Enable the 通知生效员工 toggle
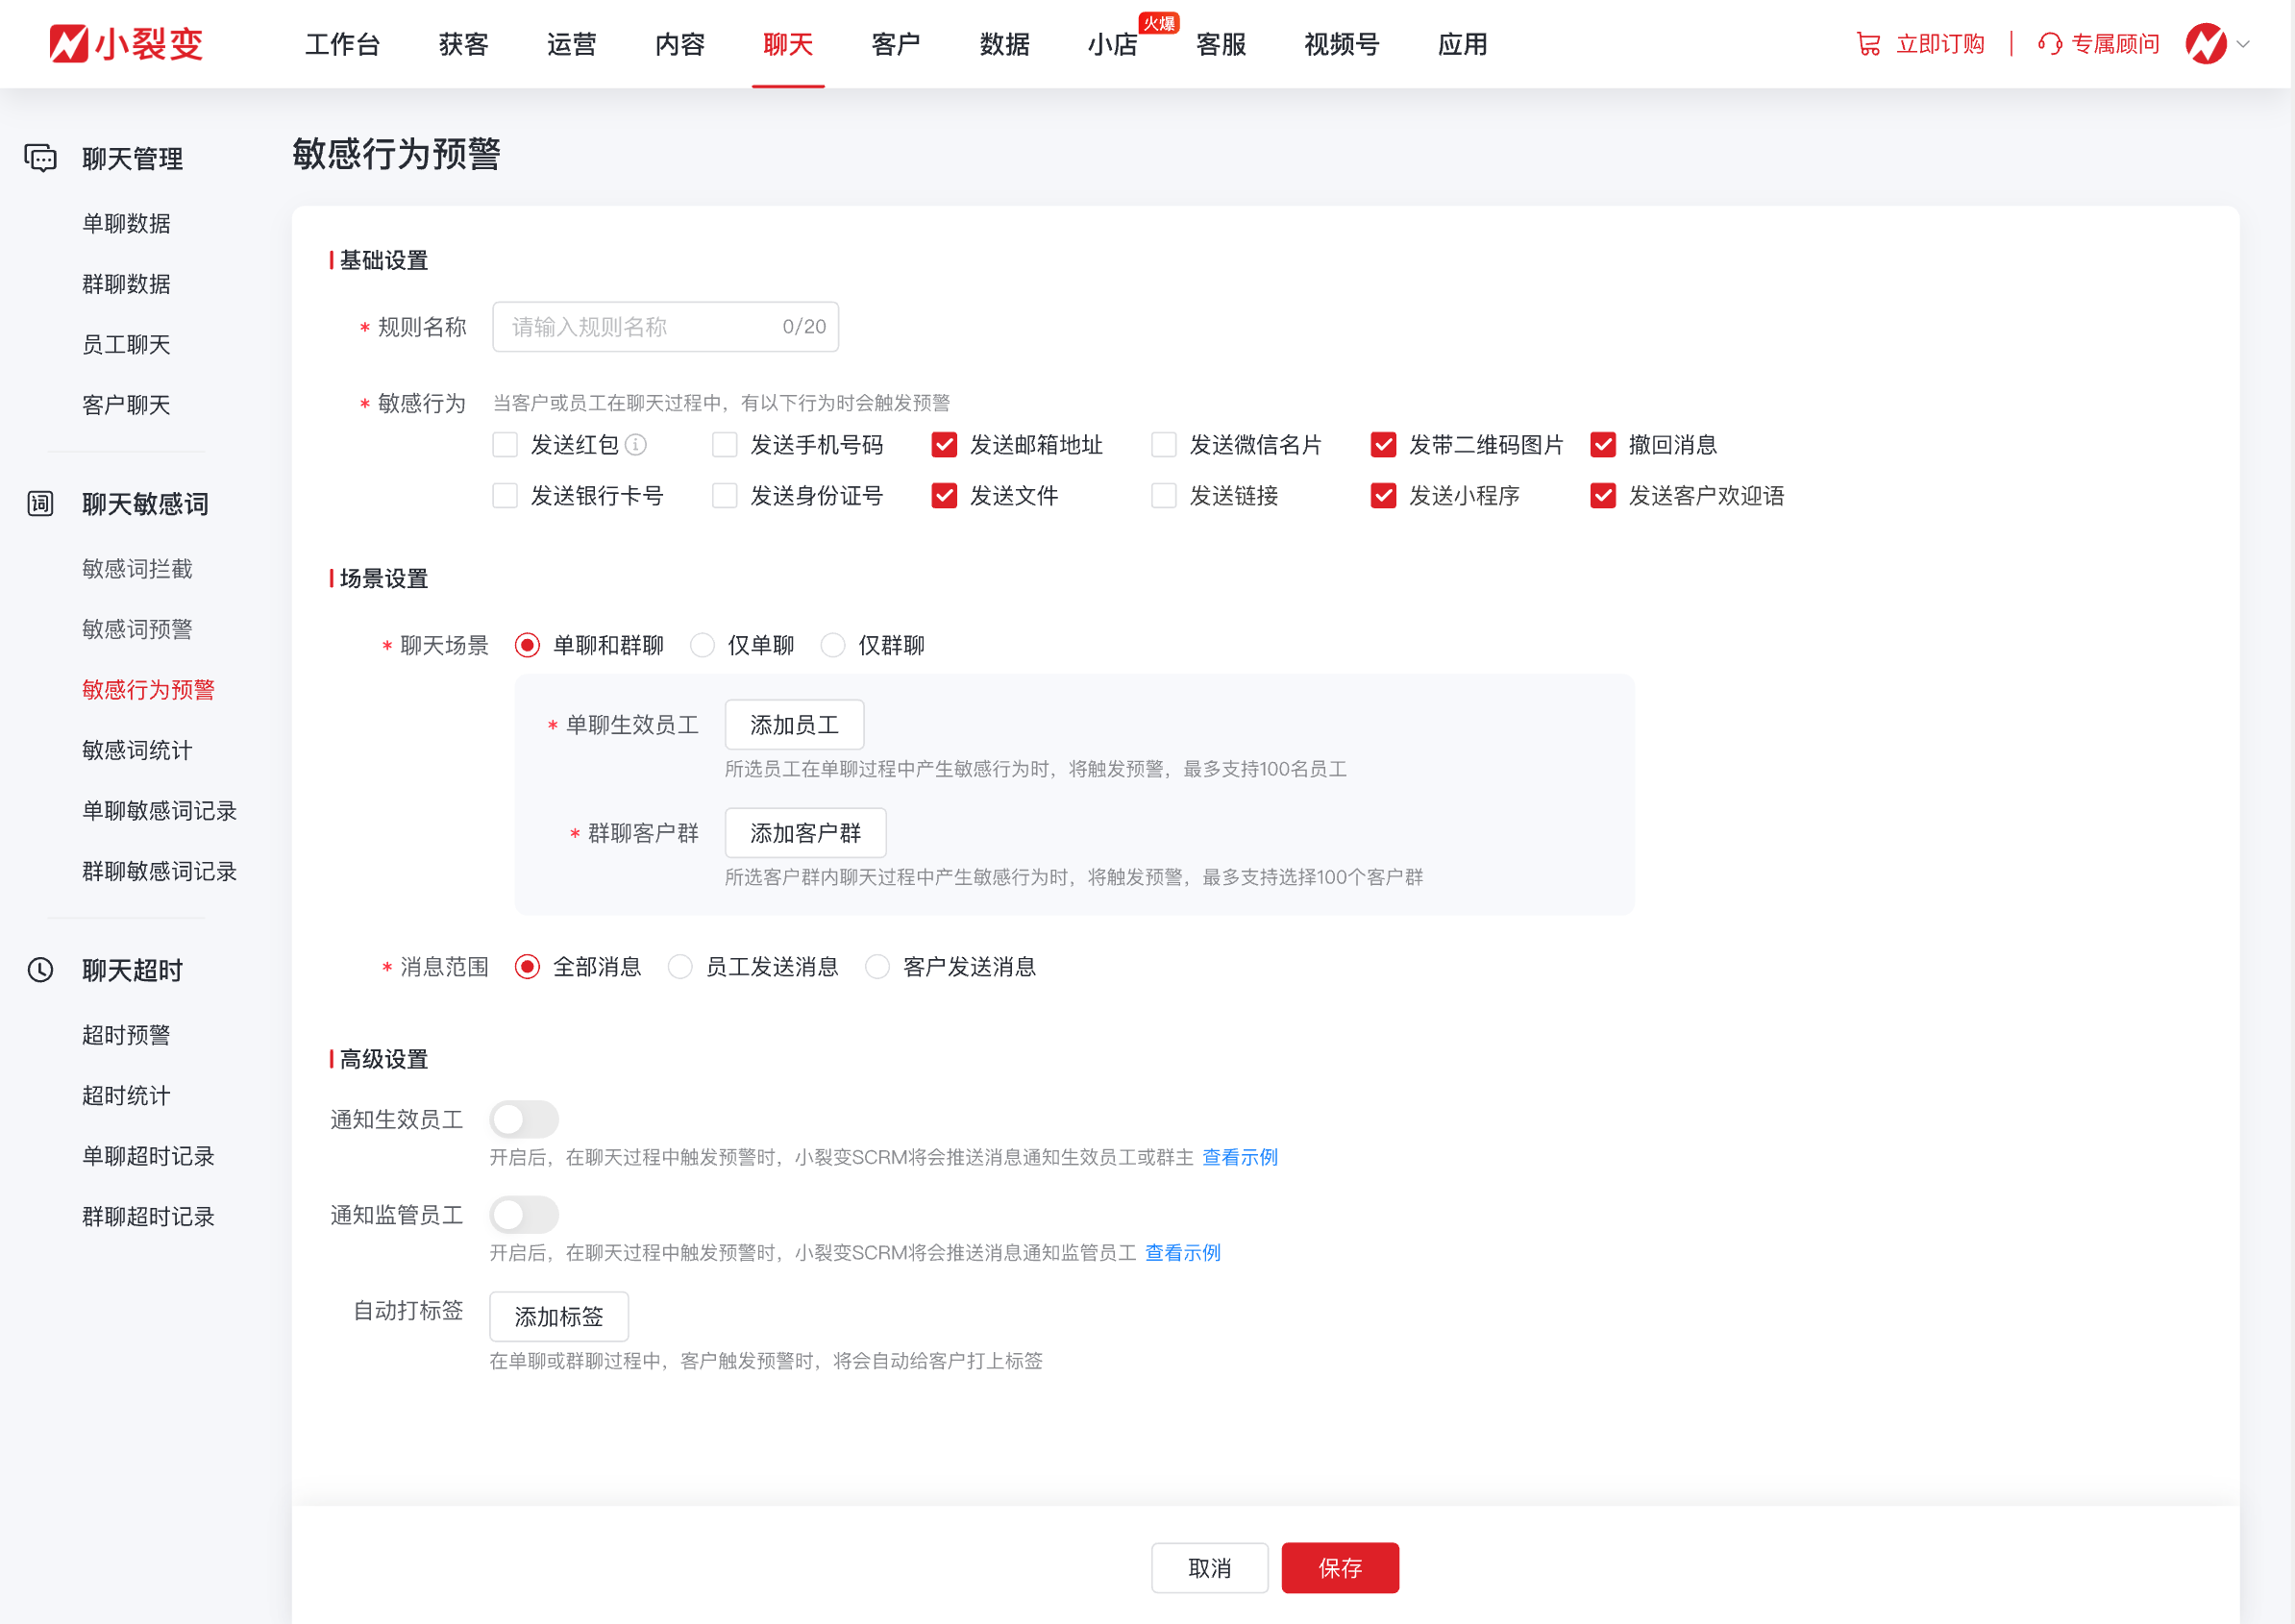The image size is (2295, 1624). 524,1118
